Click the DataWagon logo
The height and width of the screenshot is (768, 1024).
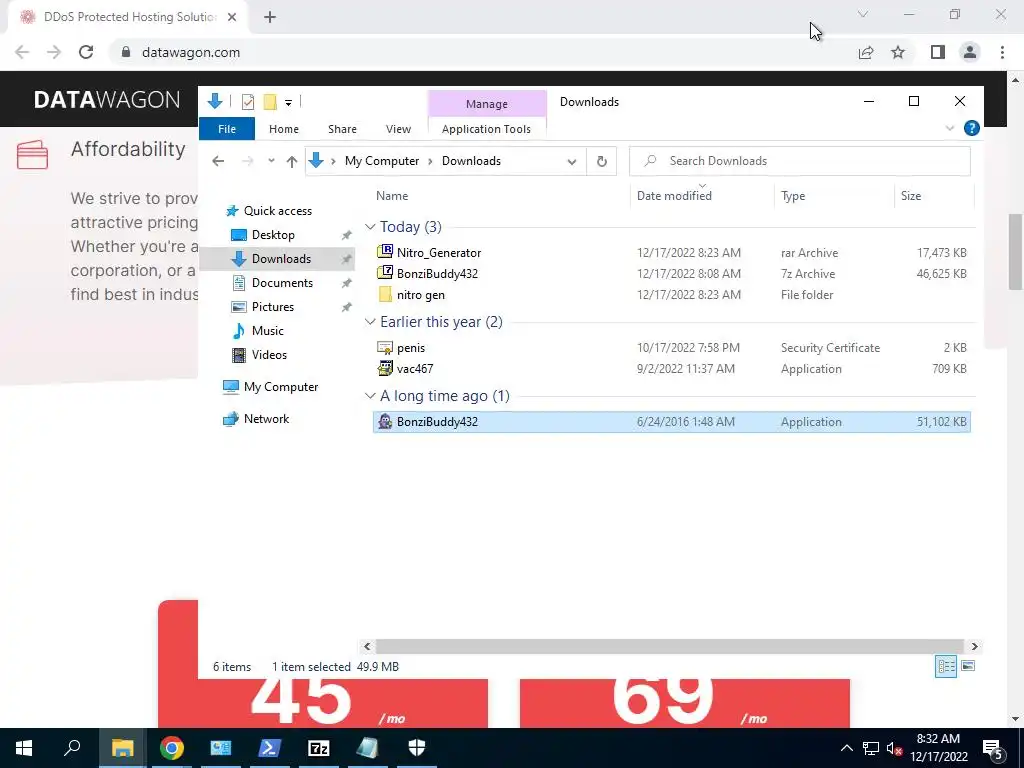[x=107, y=100]
